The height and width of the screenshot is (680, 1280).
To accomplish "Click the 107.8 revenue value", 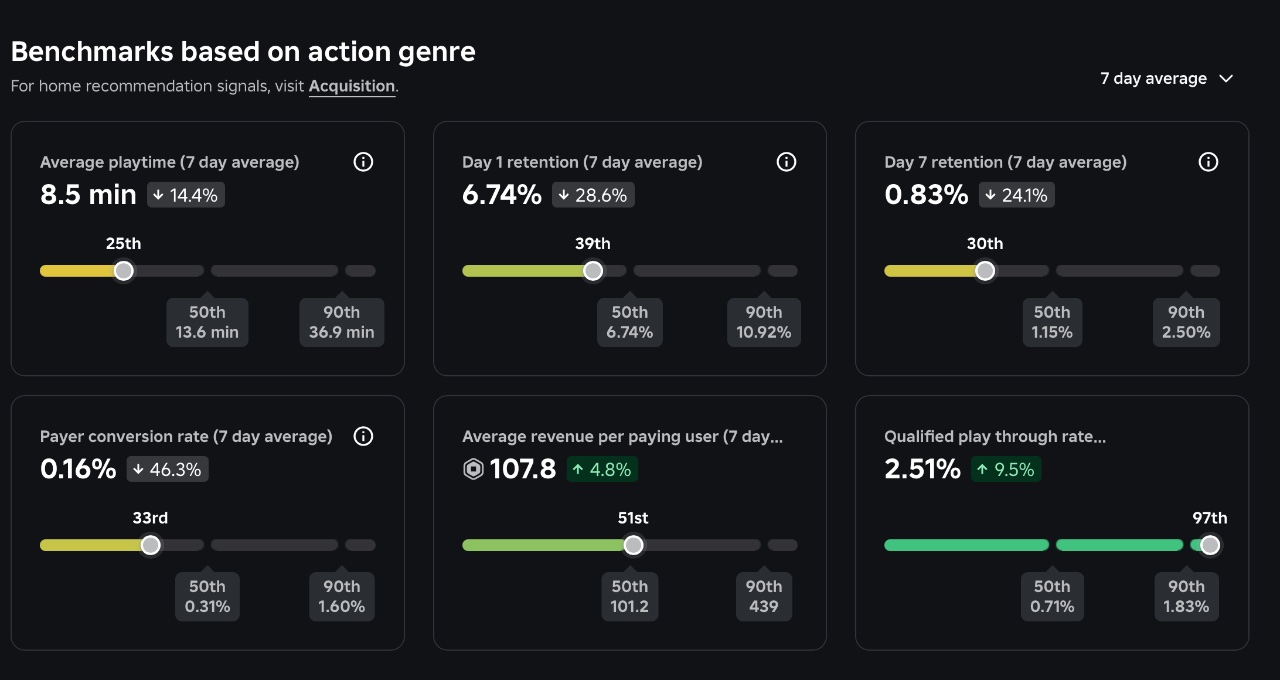I will tap(523, 469).
